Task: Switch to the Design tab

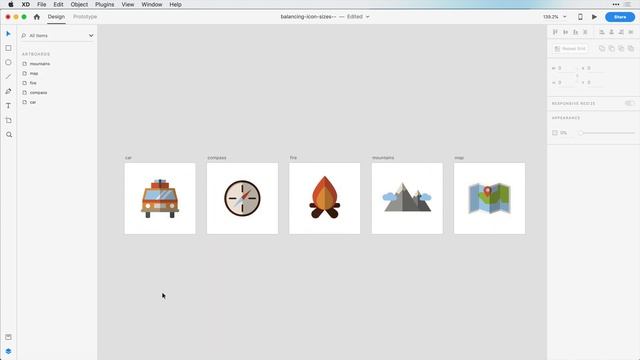Action: 56,17
